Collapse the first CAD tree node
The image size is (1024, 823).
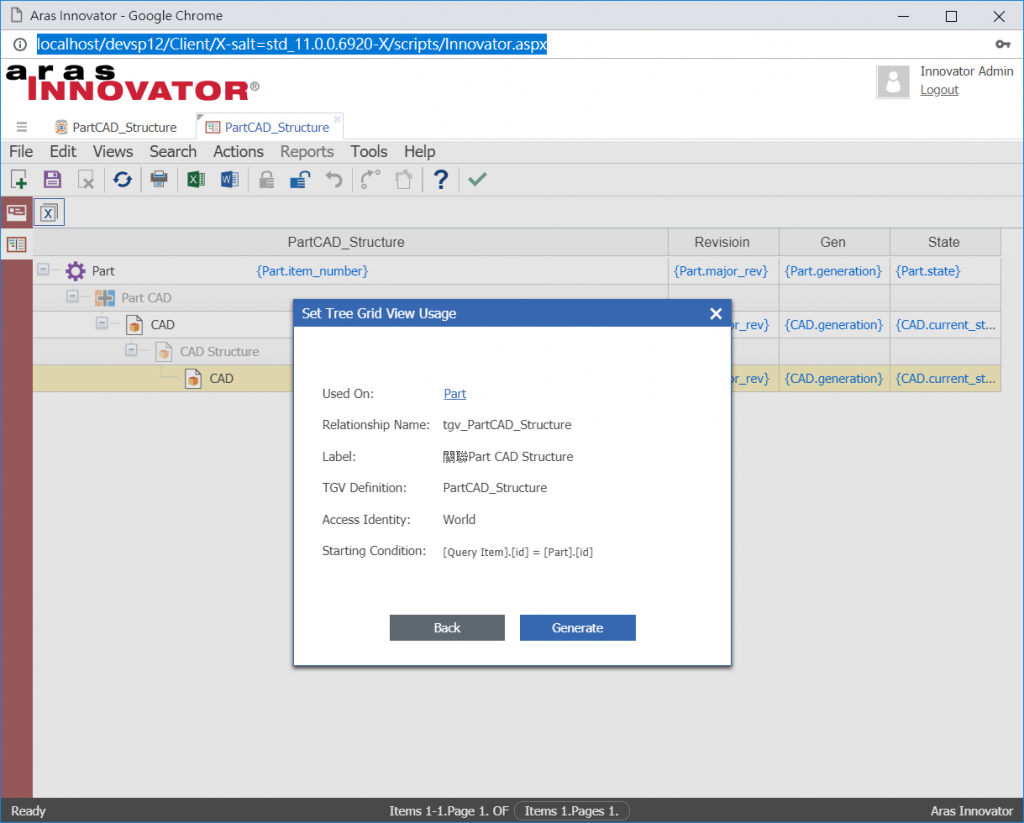point(102,323)
